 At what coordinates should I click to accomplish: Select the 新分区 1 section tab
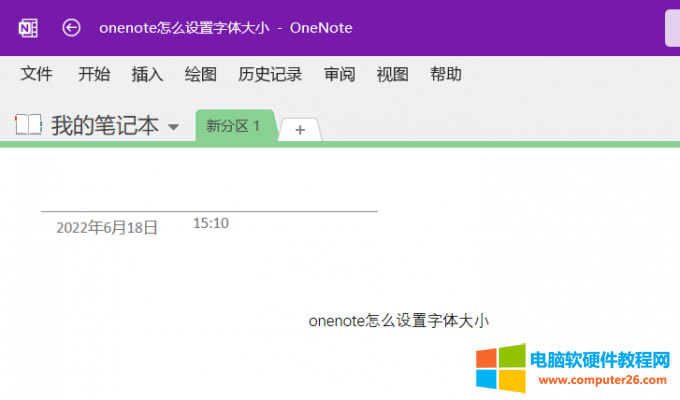[233, 126]
